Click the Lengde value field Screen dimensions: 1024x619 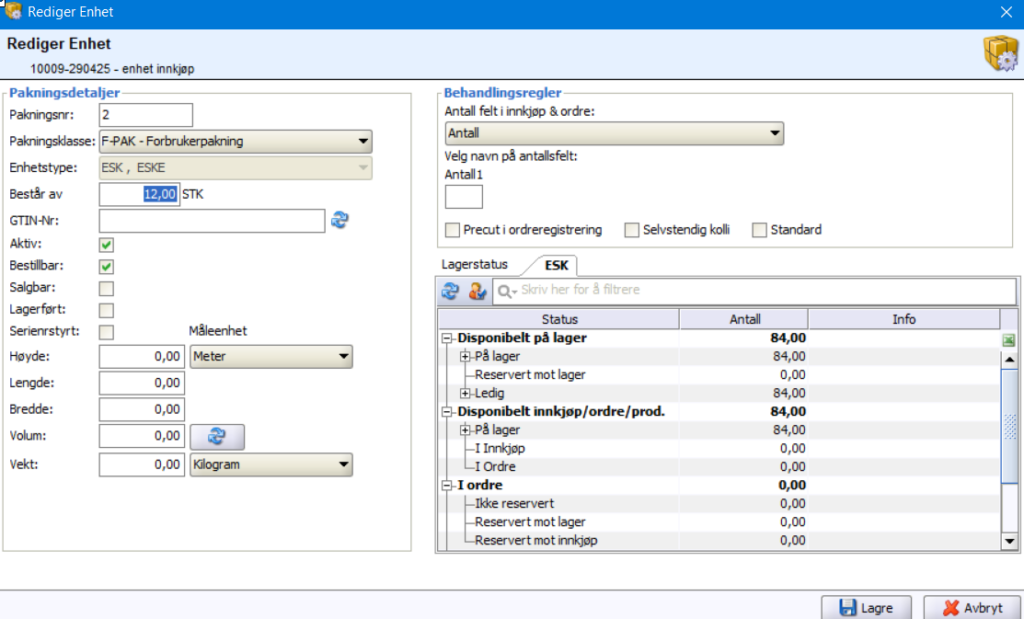pyautogui.click(x=142, y=383)
